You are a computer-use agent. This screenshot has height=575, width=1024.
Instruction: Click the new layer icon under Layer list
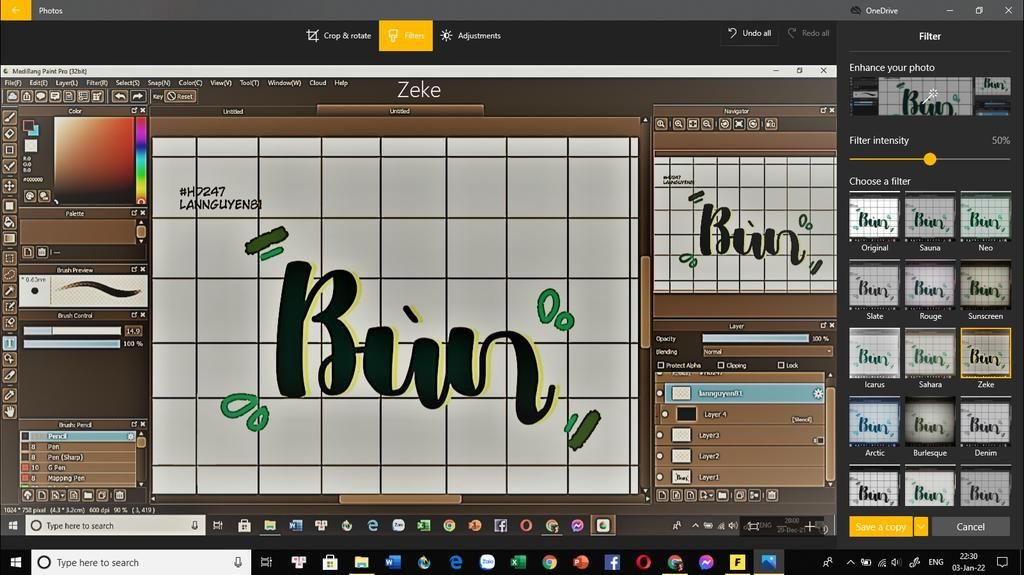[x=662, y=495]
